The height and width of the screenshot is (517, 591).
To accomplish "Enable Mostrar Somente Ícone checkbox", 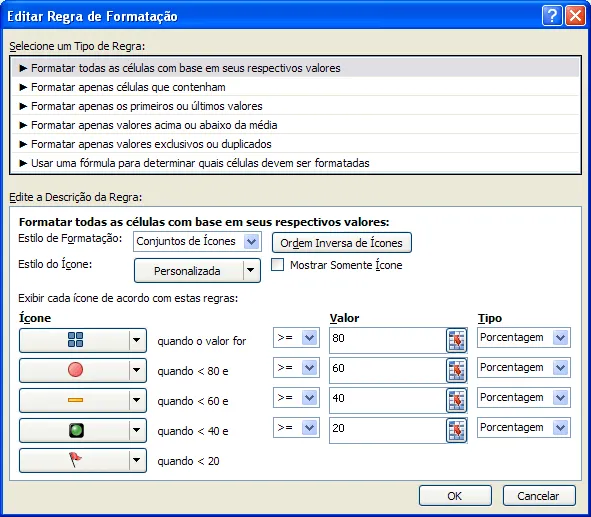I will pos(277,265).
